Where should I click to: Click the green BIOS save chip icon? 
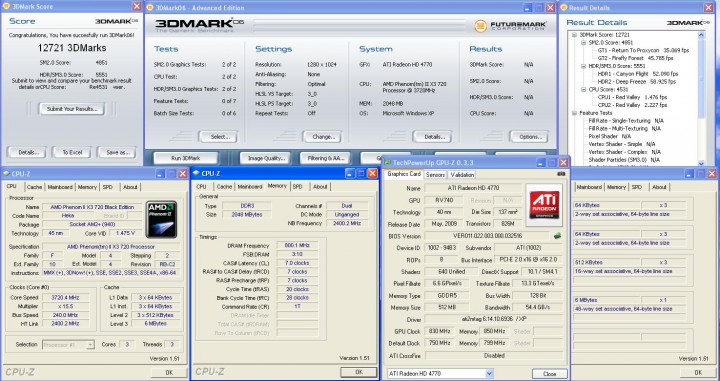tap(557, 236)
